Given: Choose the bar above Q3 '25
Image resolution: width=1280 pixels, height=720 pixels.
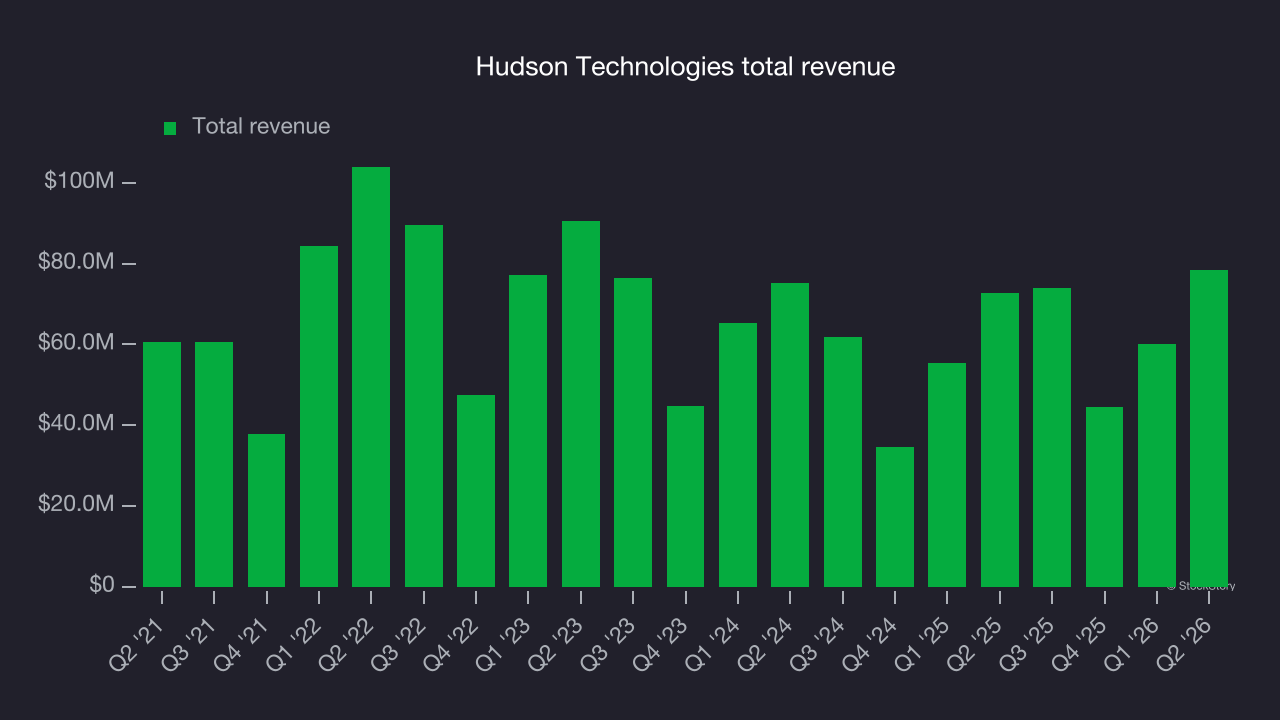Looking at the screenshot, I should (1052, 437).
